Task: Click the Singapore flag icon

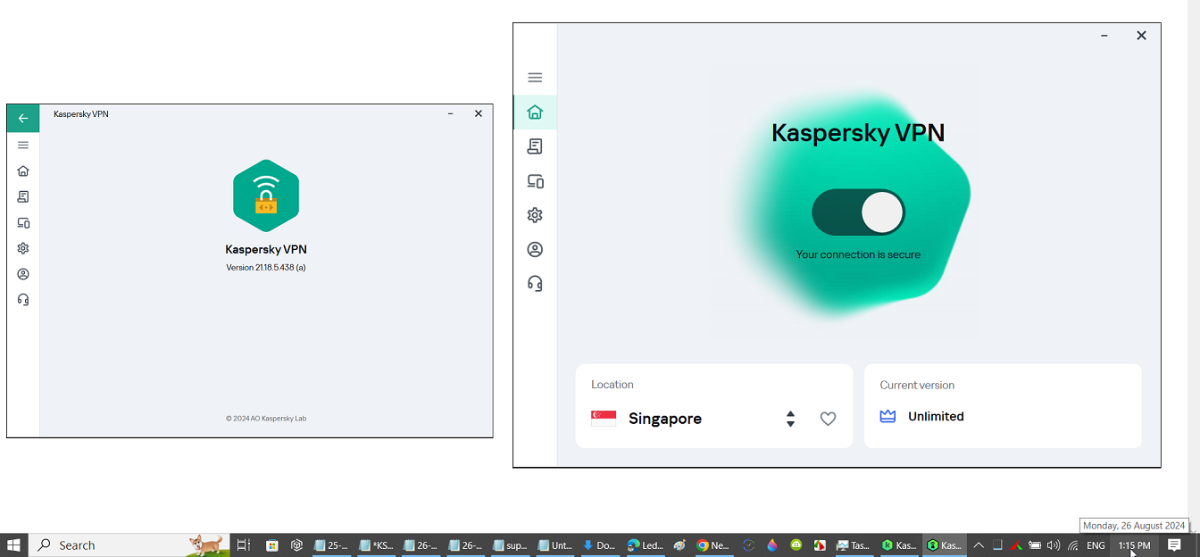Action: click(x=603, y=419)
